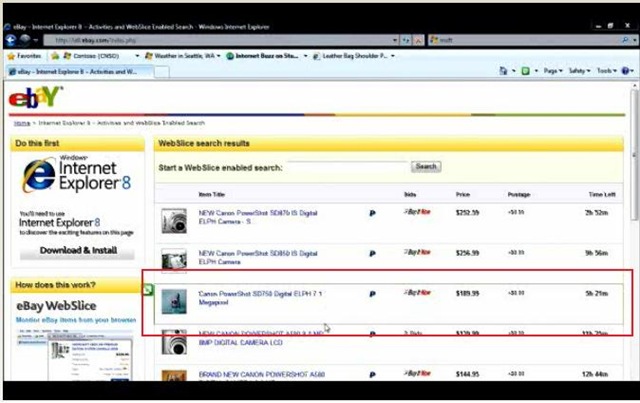Open the address bar history dropdown arrow
The width and height of the screenshot is (640, 403).
[395, 40]
